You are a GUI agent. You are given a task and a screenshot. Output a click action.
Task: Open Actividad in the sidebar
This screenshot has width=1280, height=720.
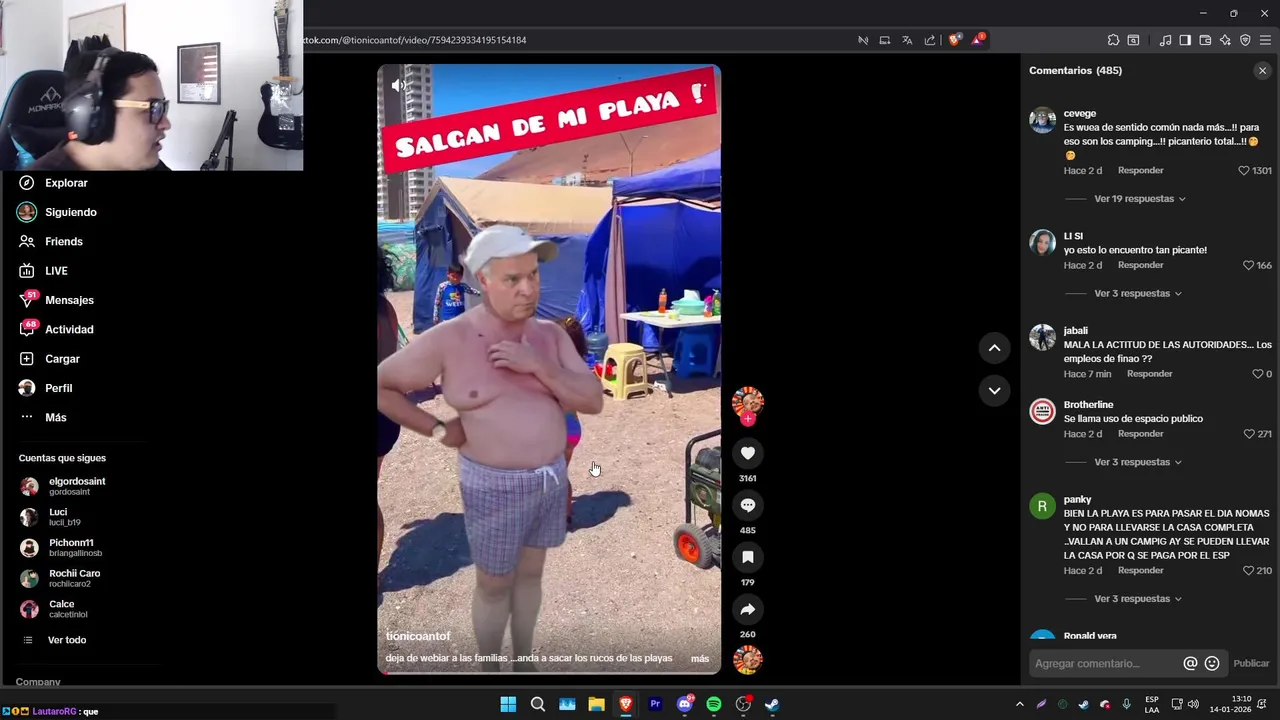[69, 330]
